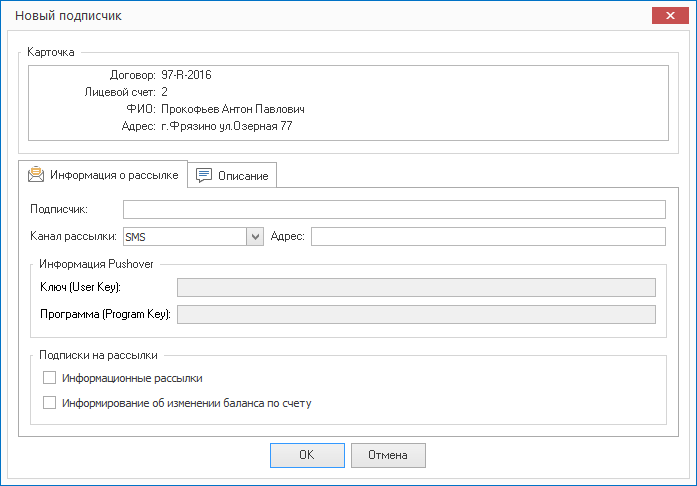Image resolution: width=697 pixels, height=486 pixels.
Task: Close the Новый подписчик dialog
Action: (670, 16)
